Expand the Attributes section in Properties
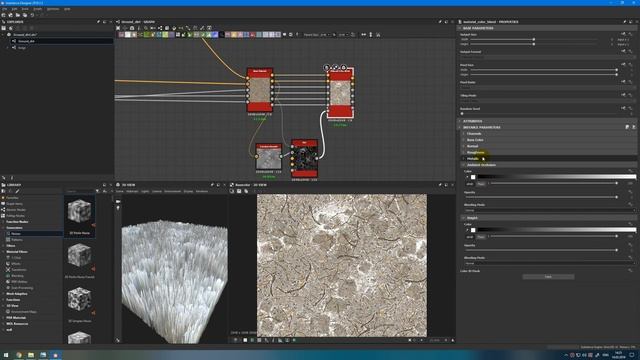 (x=460, y=121)
